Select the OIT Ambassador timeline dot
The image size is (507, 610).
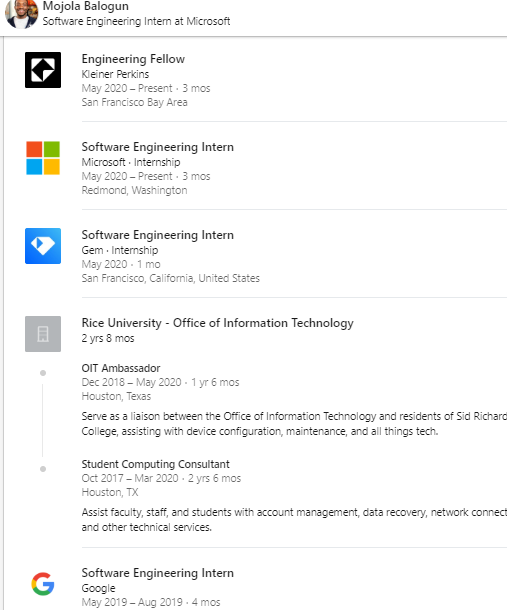[43, 373]
